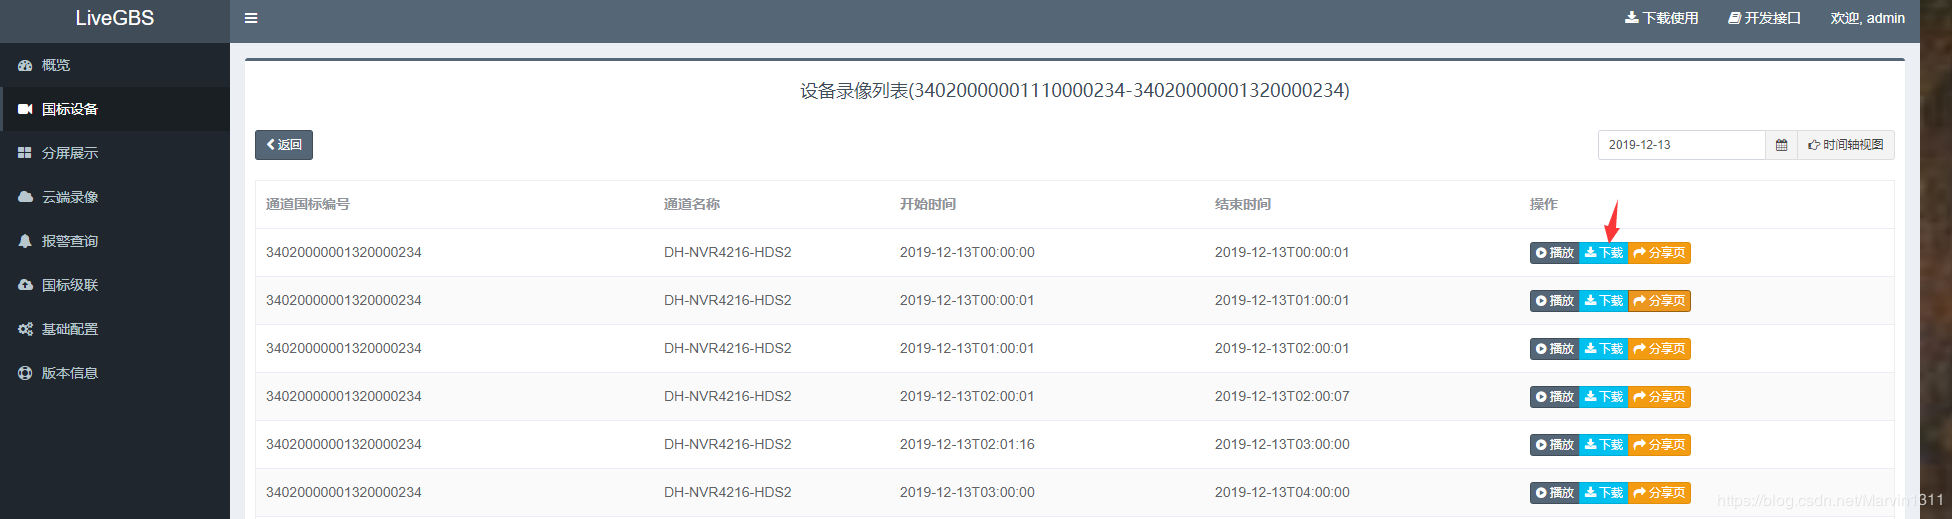Play recording starting 2019-12-13T00:00:01
Viewport: 1952px width, 519px height.
coord(1555,301)
